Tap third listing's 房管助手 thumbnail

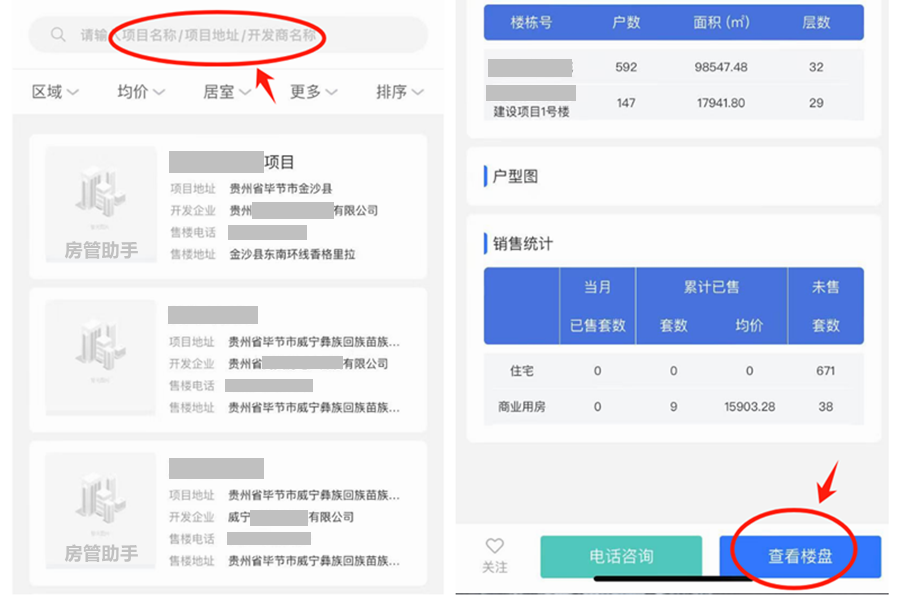(101, 510)
